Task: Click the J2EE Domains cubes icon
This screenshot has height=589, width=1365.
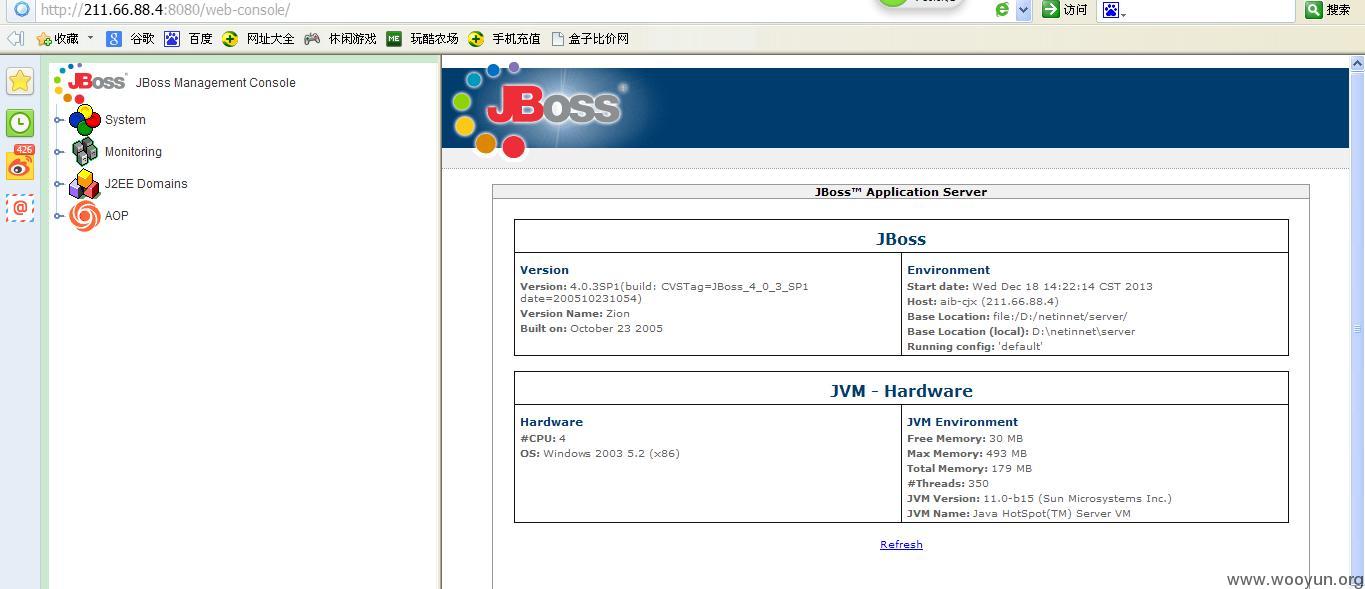Action: [x=85, y=184]
